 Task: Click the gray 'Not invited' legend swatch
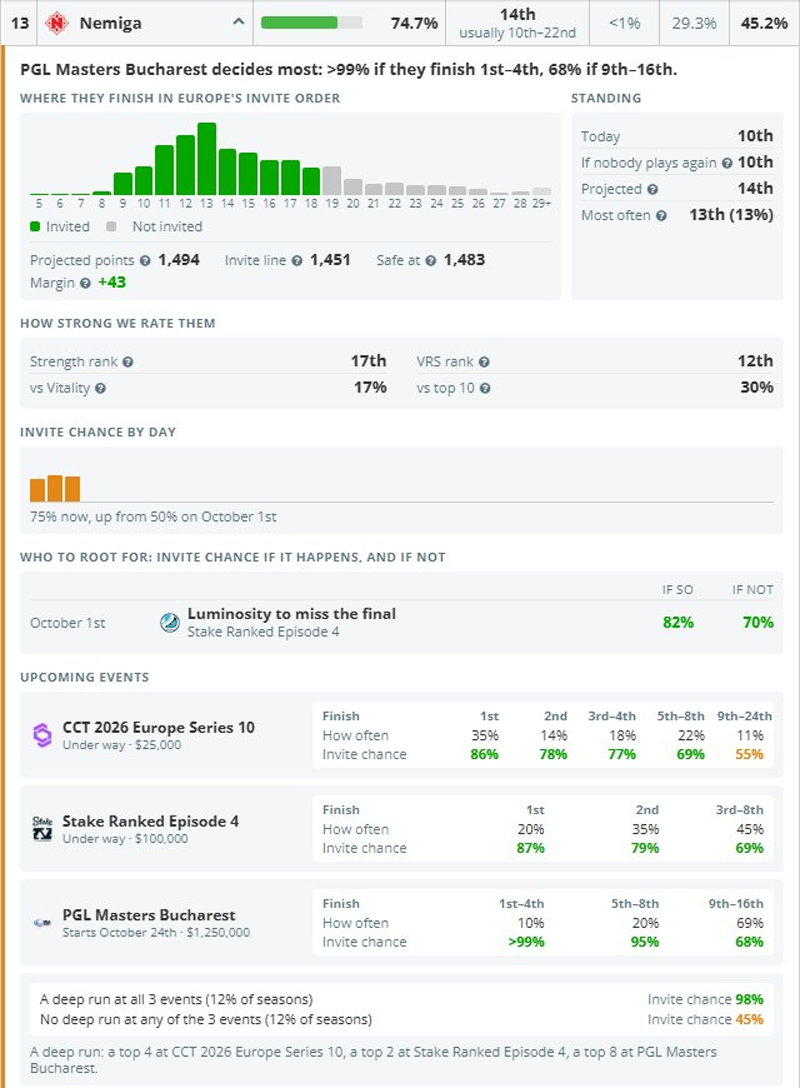111,227
